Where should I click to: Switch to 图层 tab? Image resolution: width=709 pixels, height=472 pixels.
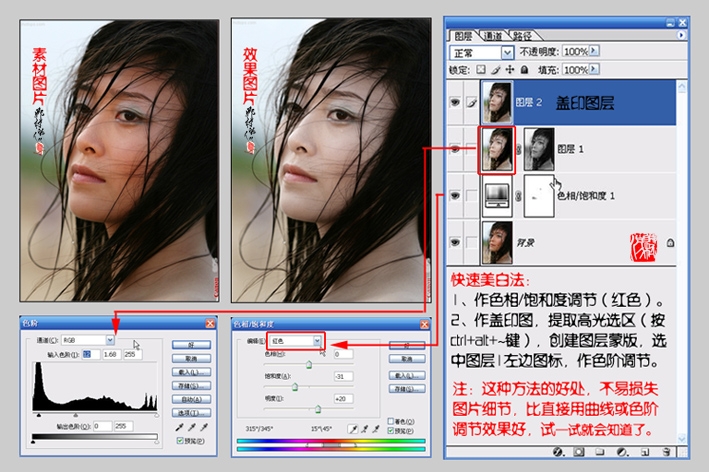463,36
